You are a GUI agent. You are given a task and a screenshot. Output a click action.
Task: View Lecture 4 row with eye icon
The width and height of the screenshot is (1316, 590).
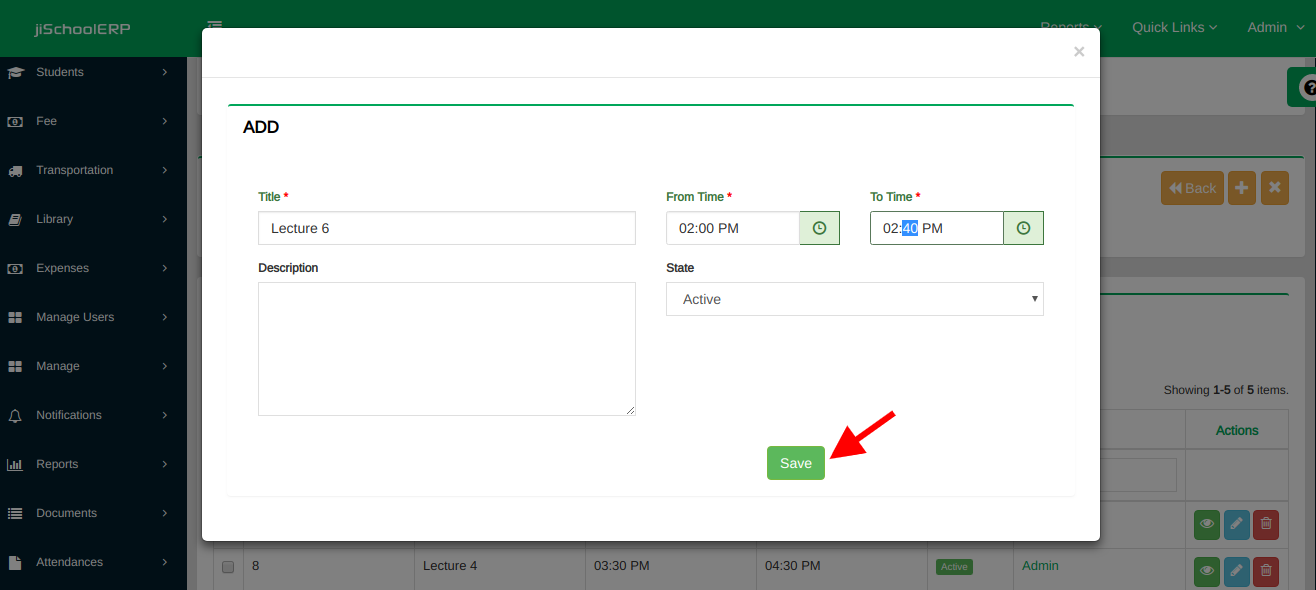tap(1207, 570)
